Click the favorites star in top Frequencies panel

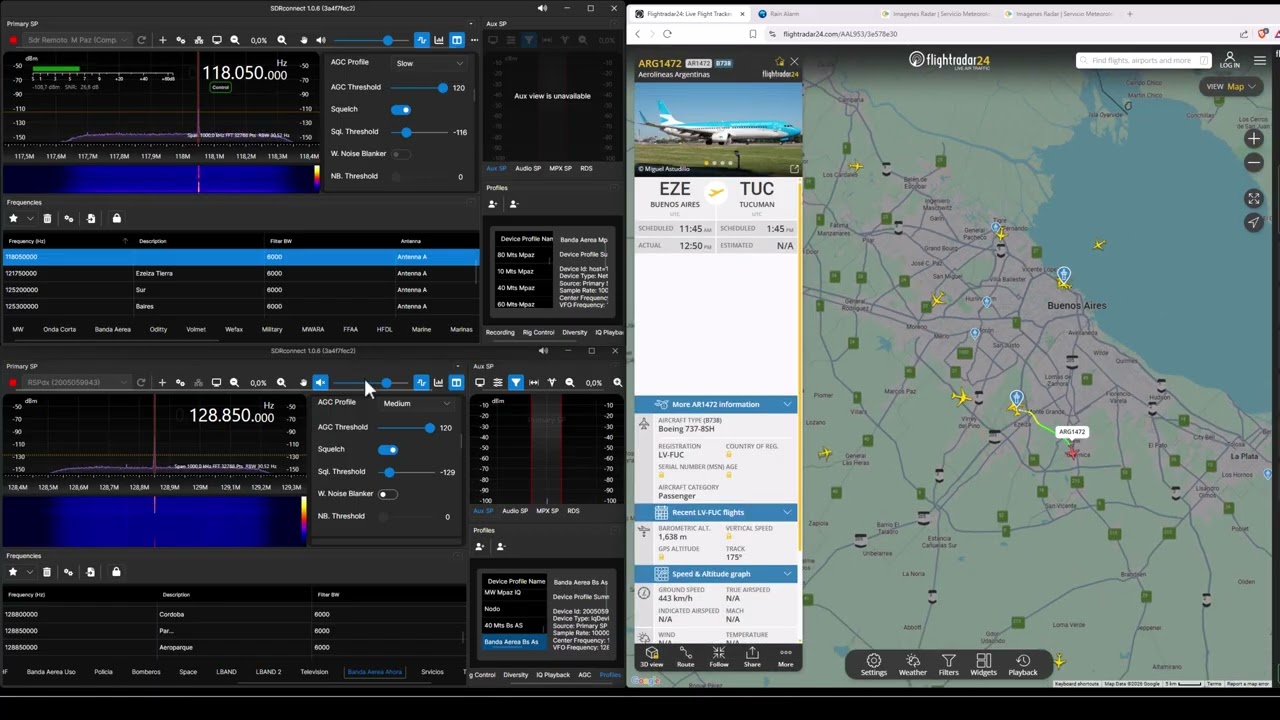[x=13, y=218]
